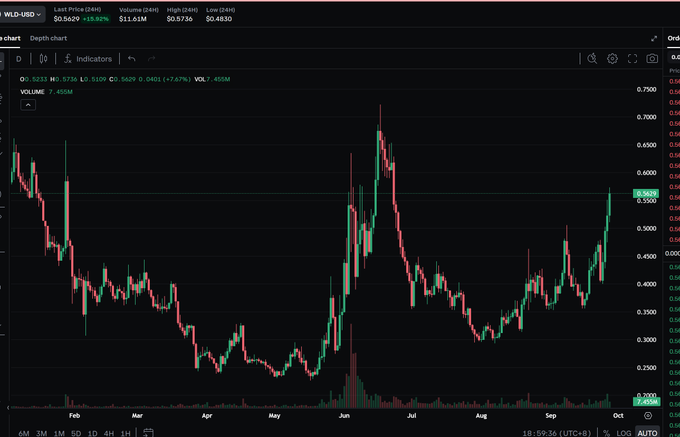
Task: Select the 1D time range
Action: pyautogui.click(x=92, y=433)
